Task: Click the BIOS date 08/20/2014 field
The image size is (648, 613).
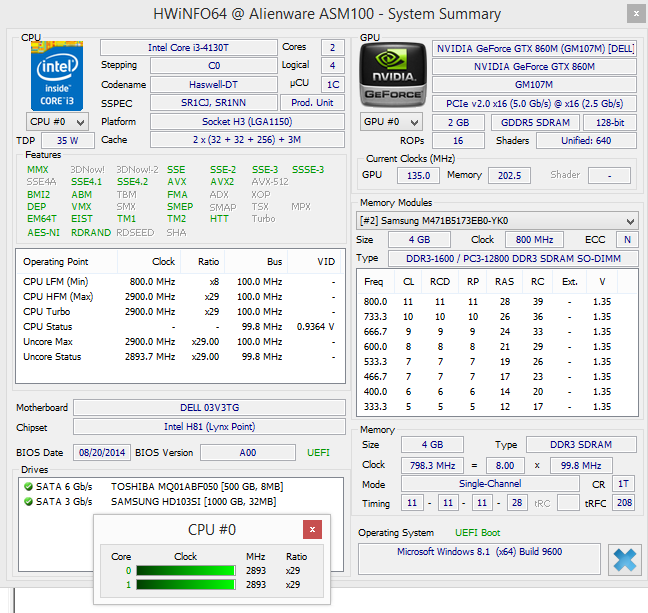Action: coord(102,453)
